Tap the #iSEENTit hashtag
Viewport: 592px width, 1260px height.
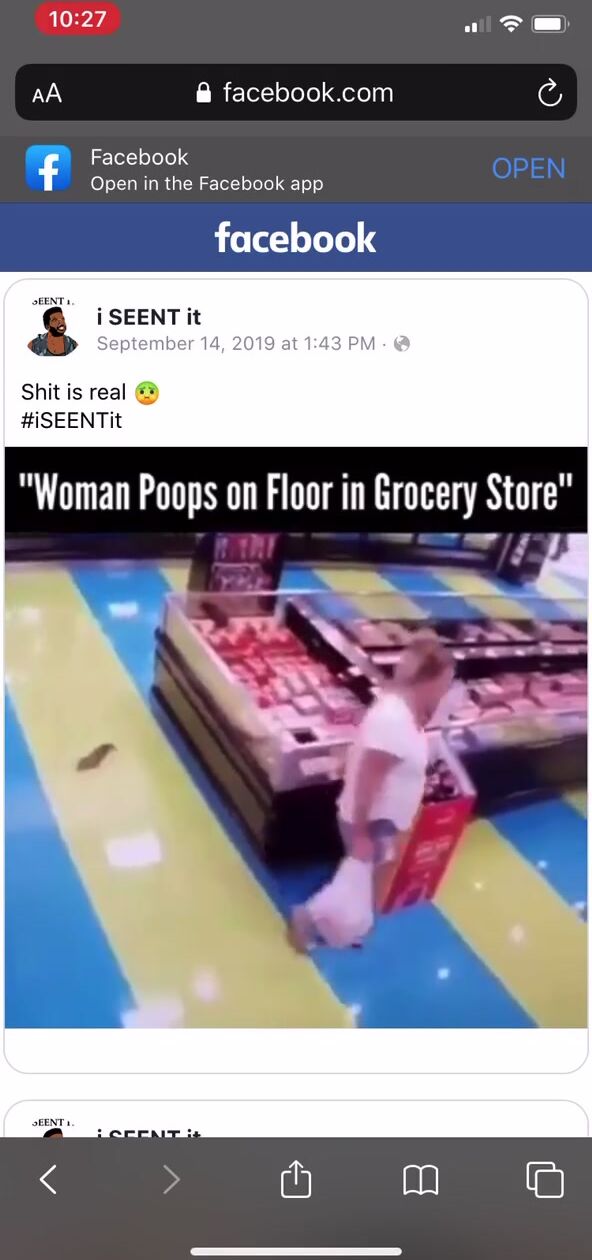[x=71, y=421]
